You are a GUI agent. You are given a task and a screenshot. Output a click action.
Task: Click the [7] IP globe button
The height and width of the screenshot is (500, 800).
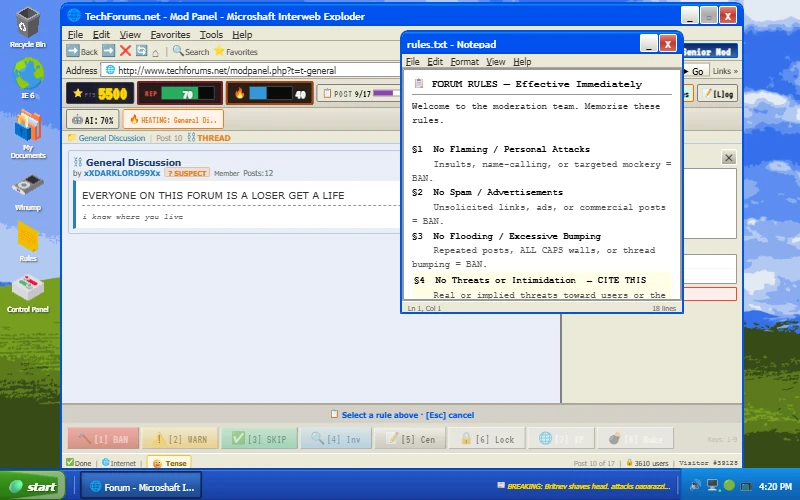(561, 439)
